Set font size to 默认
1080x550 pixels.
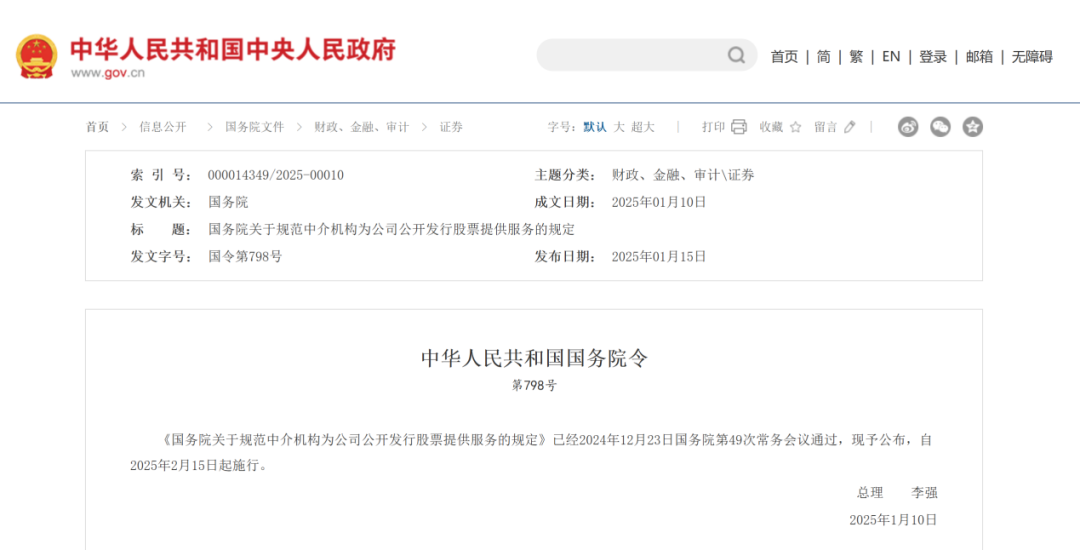coord(595,127)
